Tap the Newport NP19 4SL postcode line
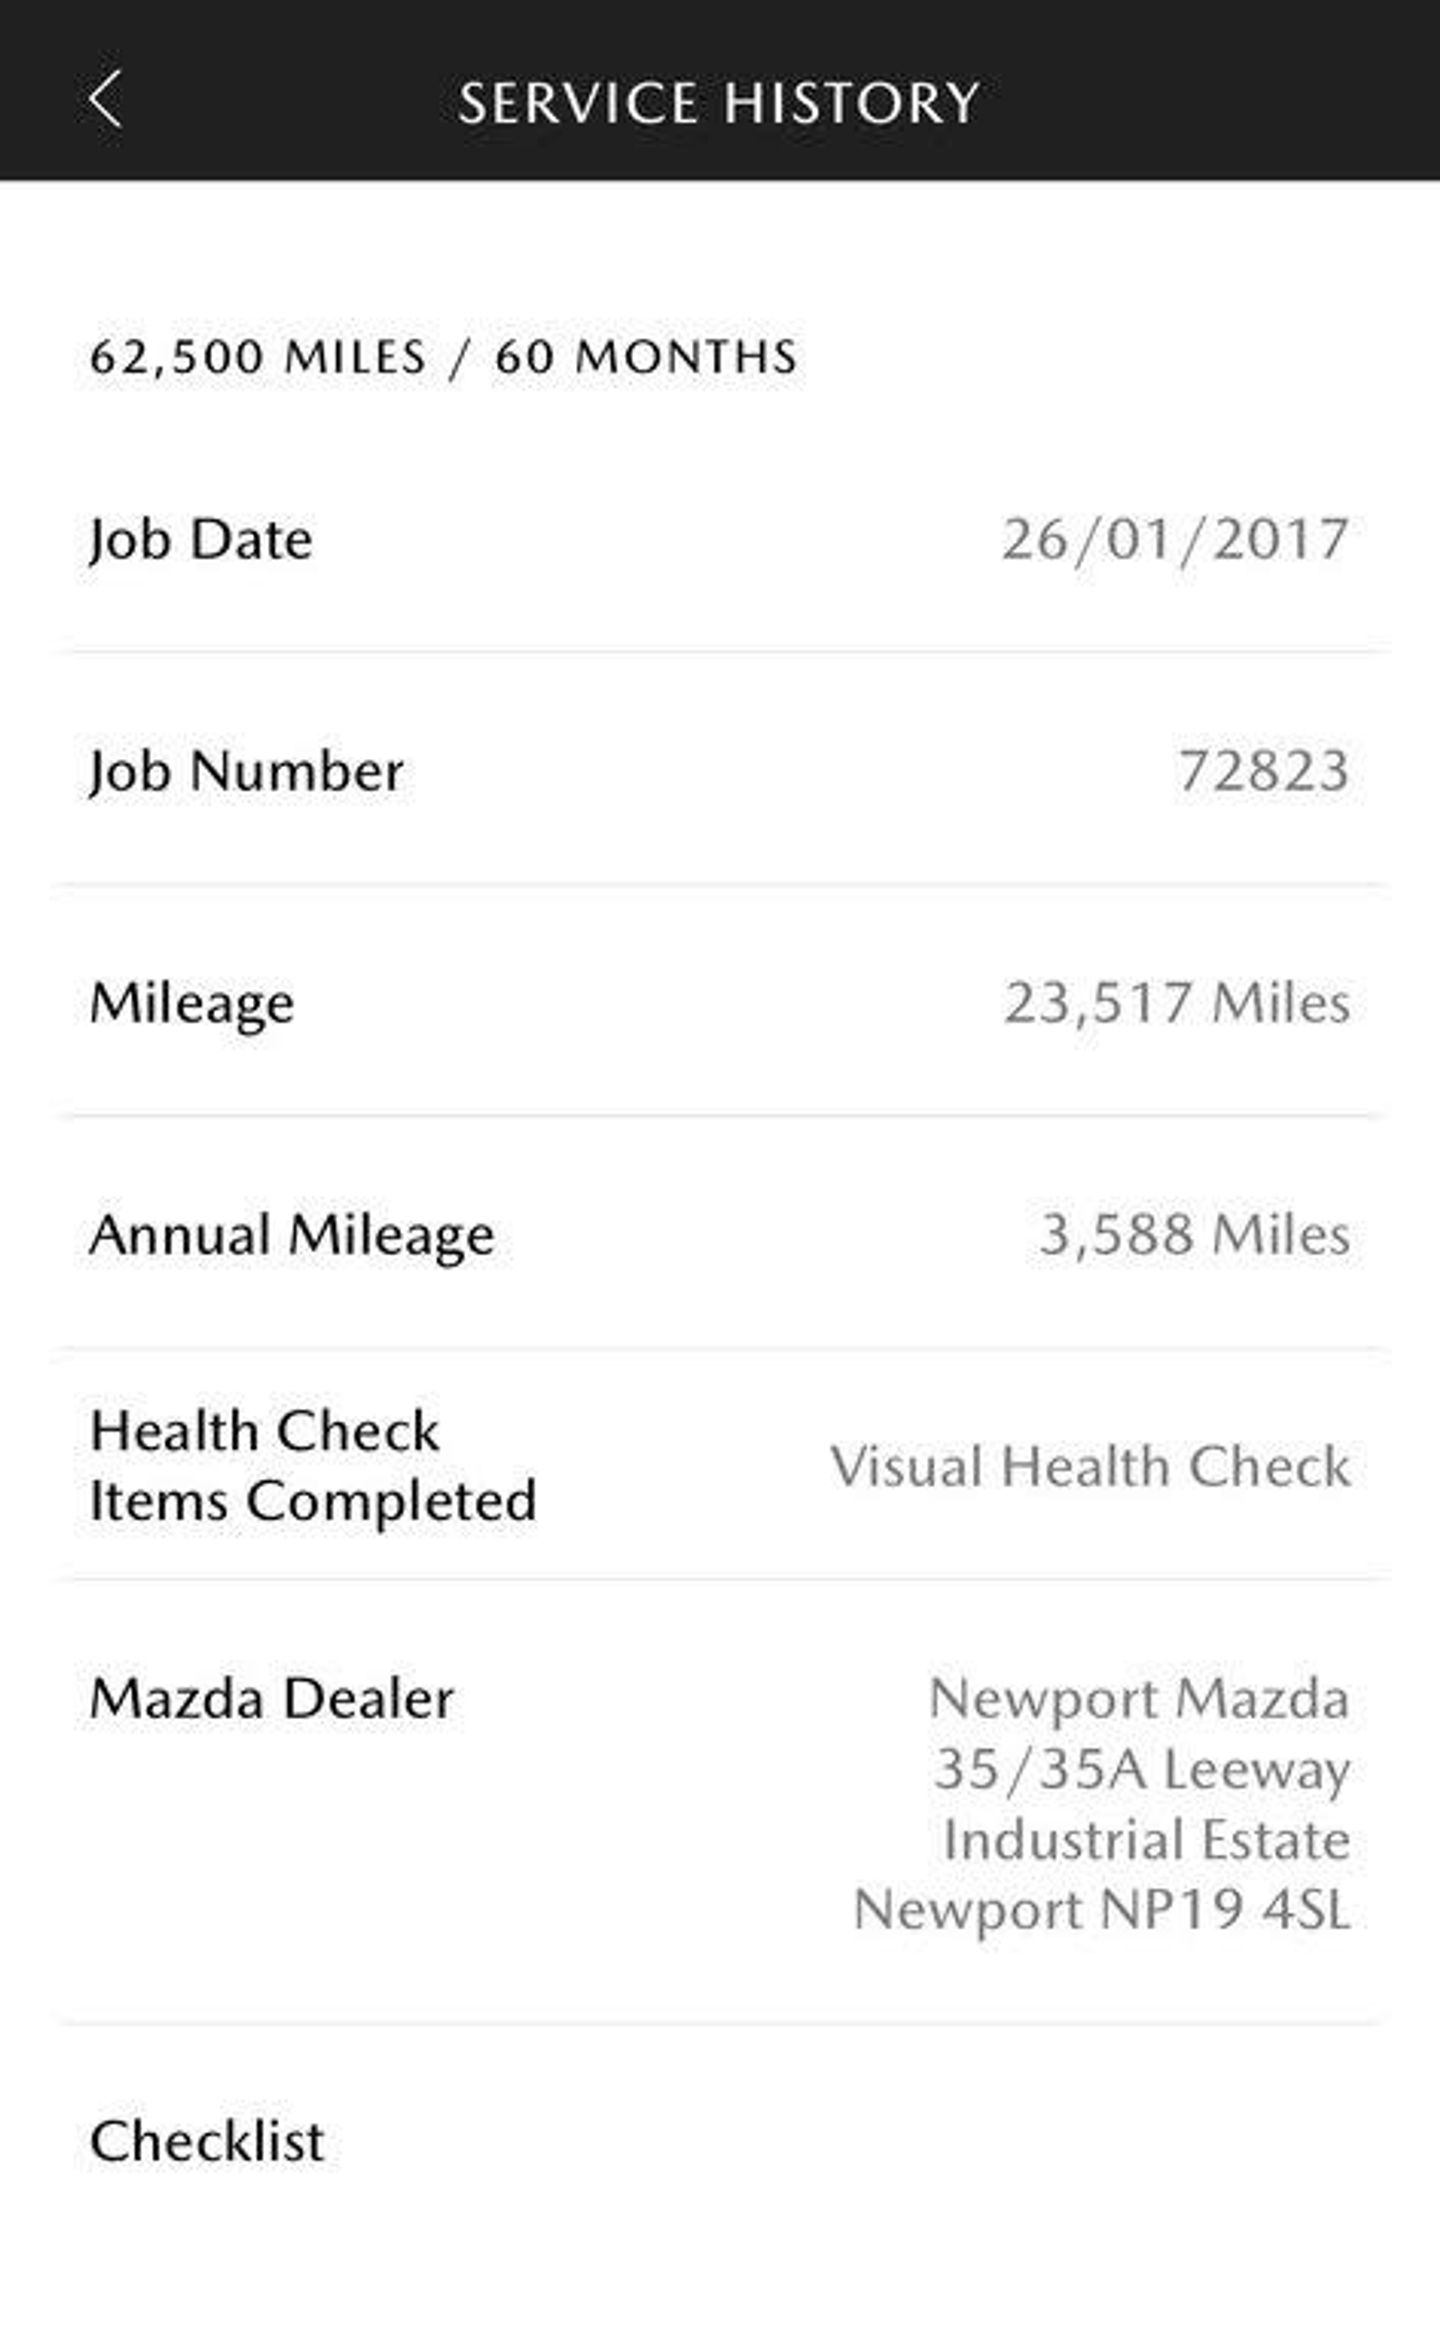 click(x=1102, y=1910)
